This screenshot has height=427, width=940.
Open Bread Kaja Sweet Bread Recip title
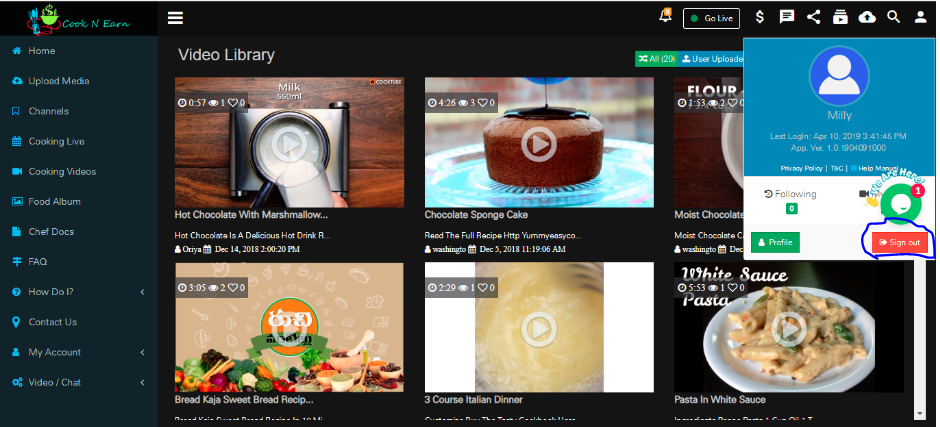(244, 399)
